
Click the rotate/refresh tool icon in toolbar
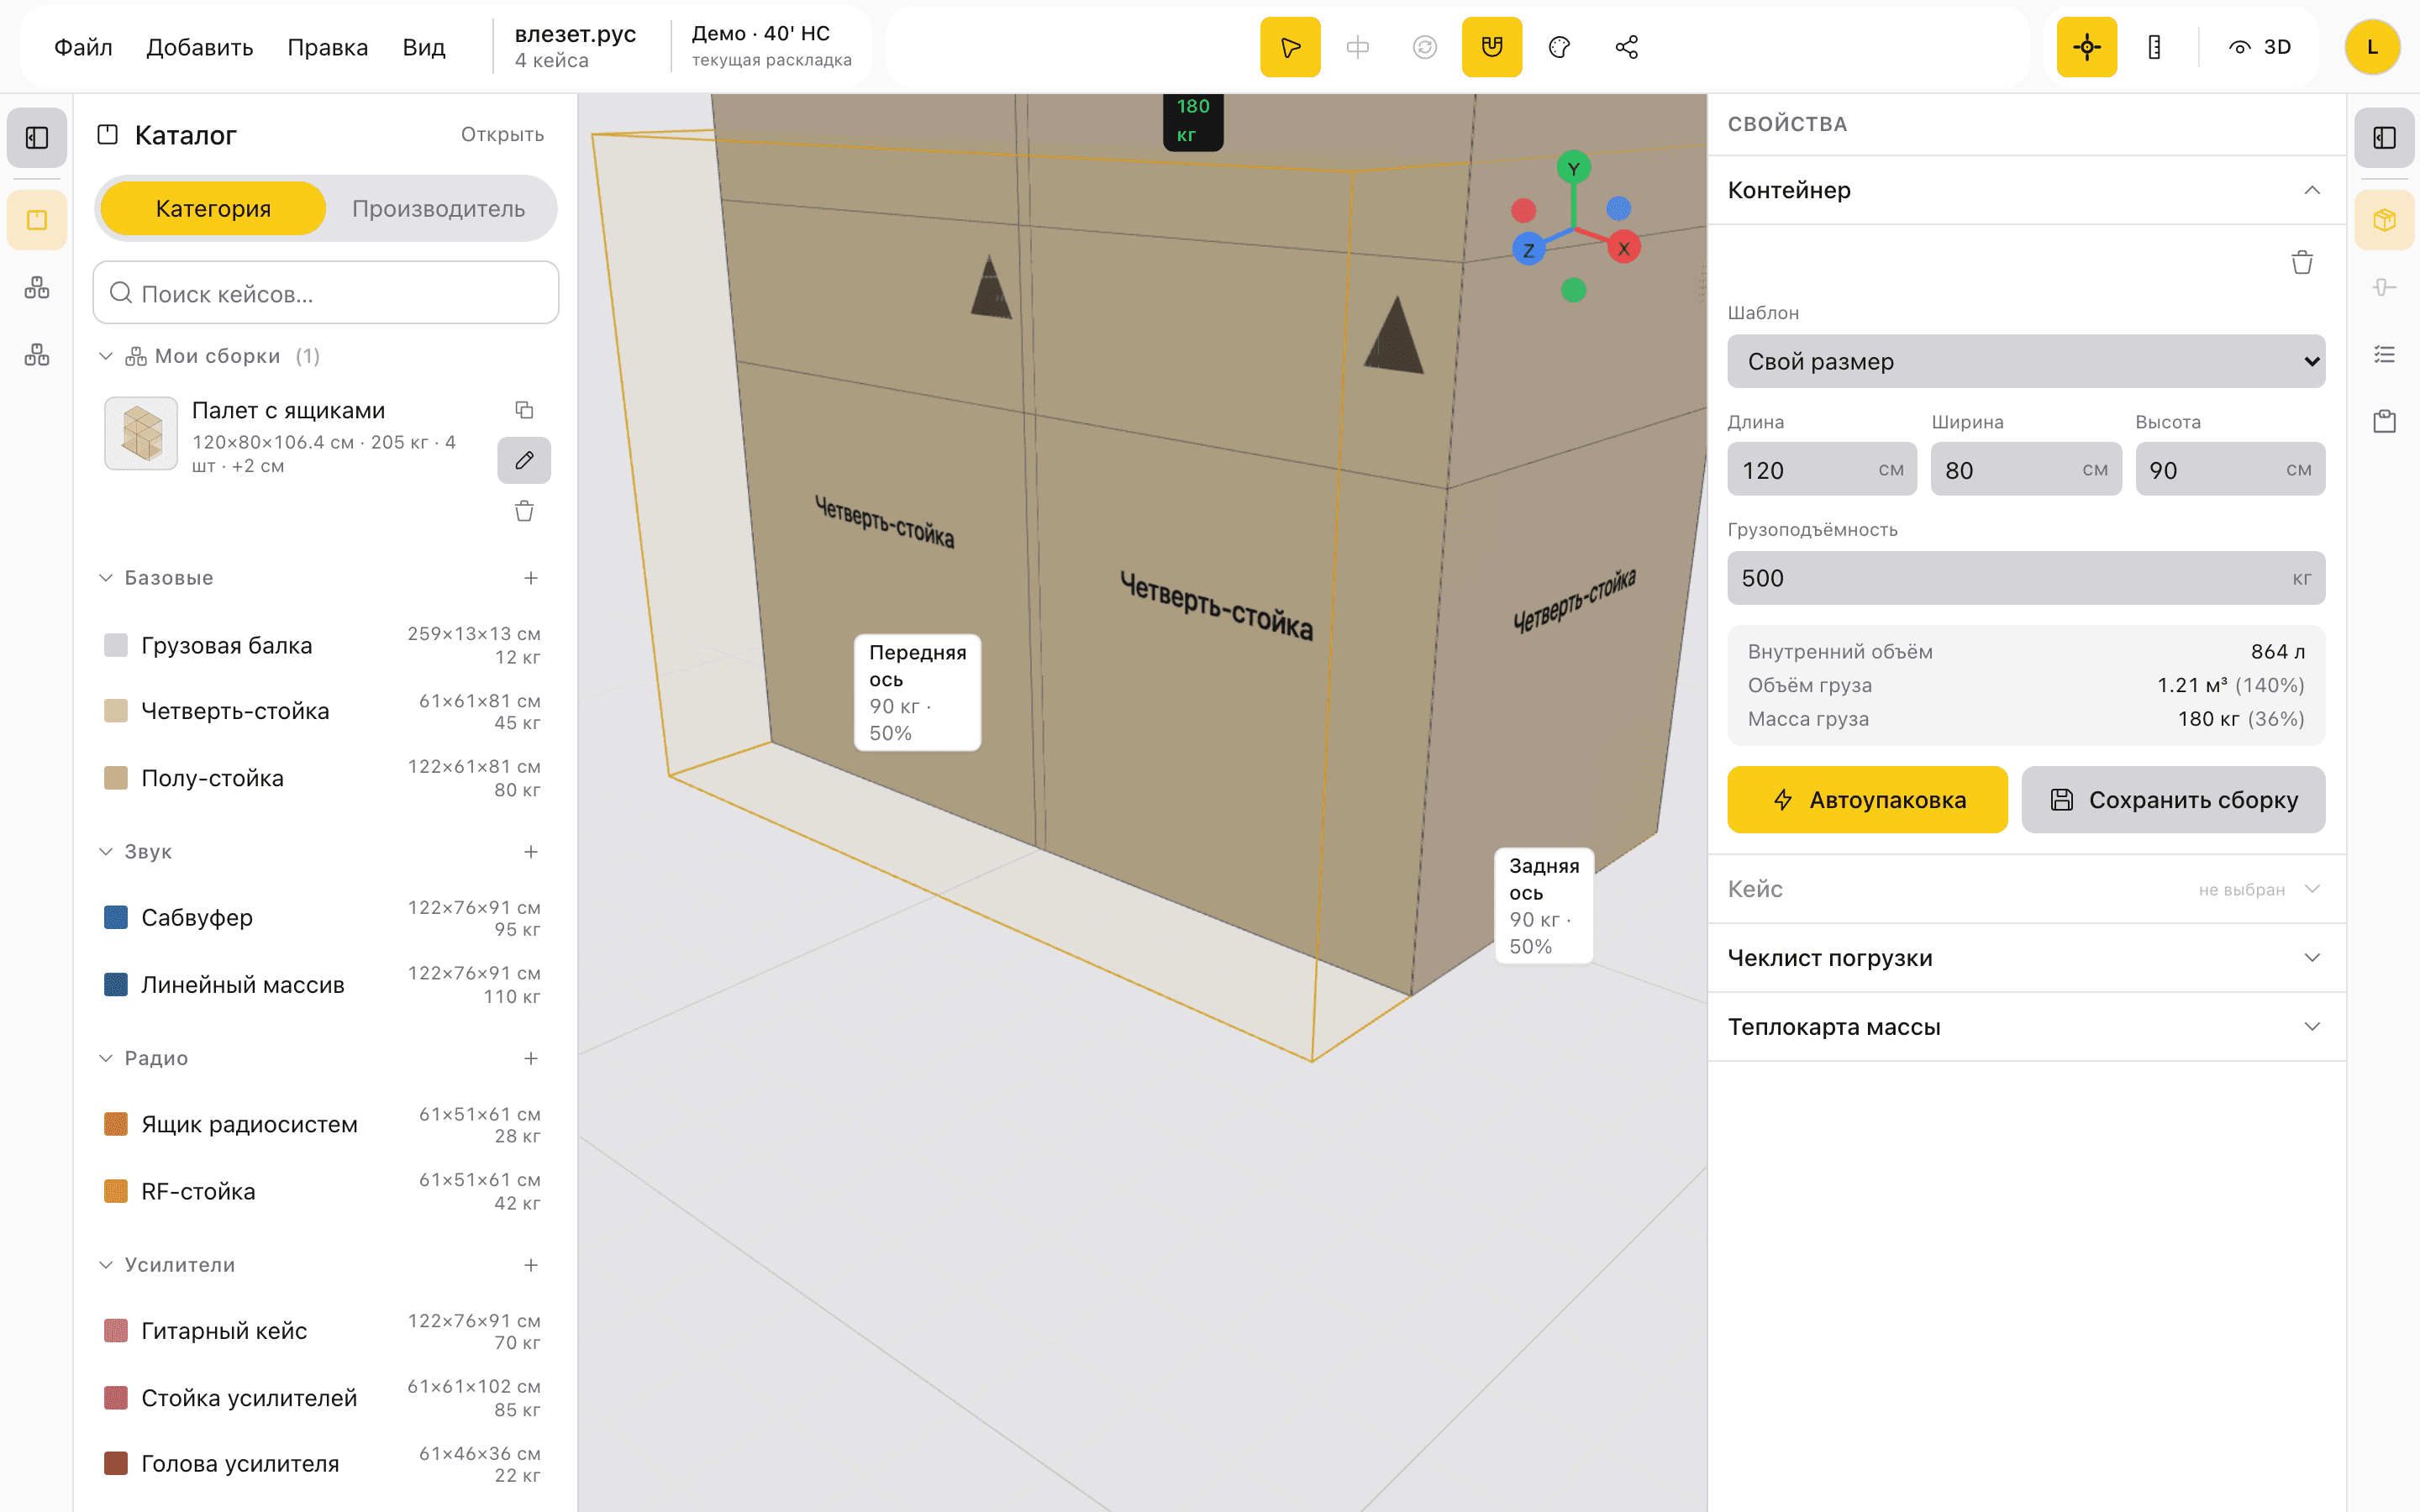coord(1425,47)
